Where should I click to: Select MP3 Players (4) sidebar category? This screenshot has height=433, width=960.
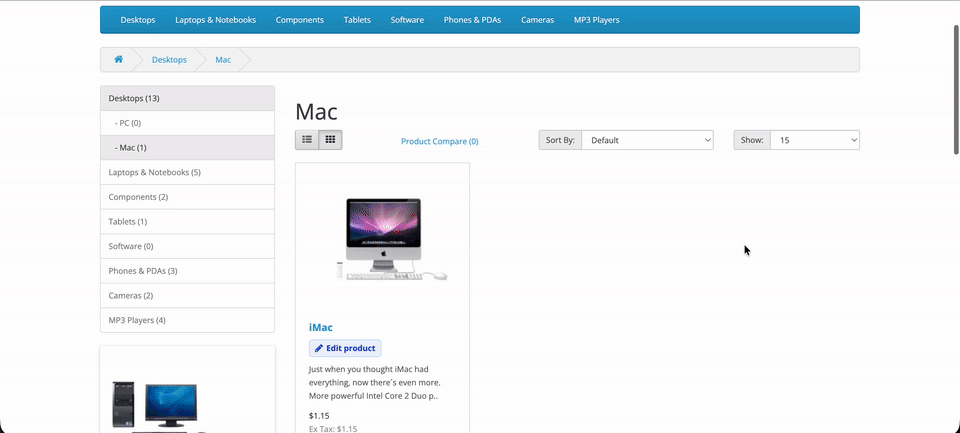[x=187, y=320]
